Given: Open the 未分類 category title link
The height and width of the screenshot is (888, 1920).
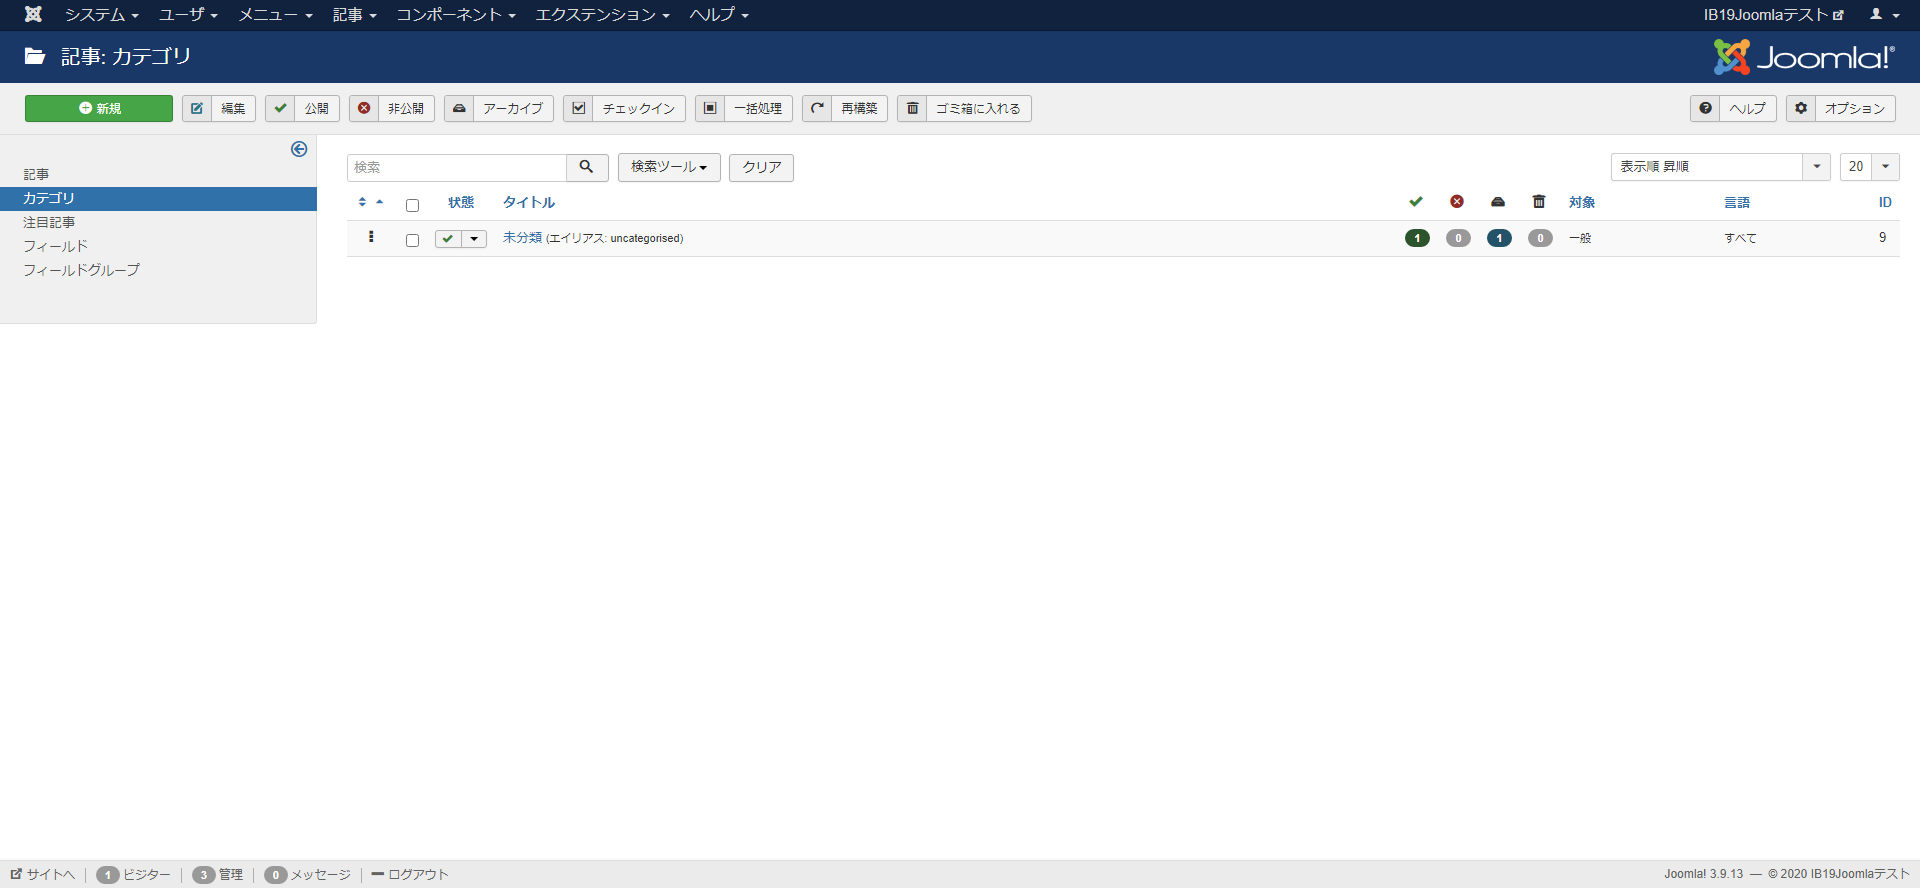Looking at the screenshot, I should 522,238.
